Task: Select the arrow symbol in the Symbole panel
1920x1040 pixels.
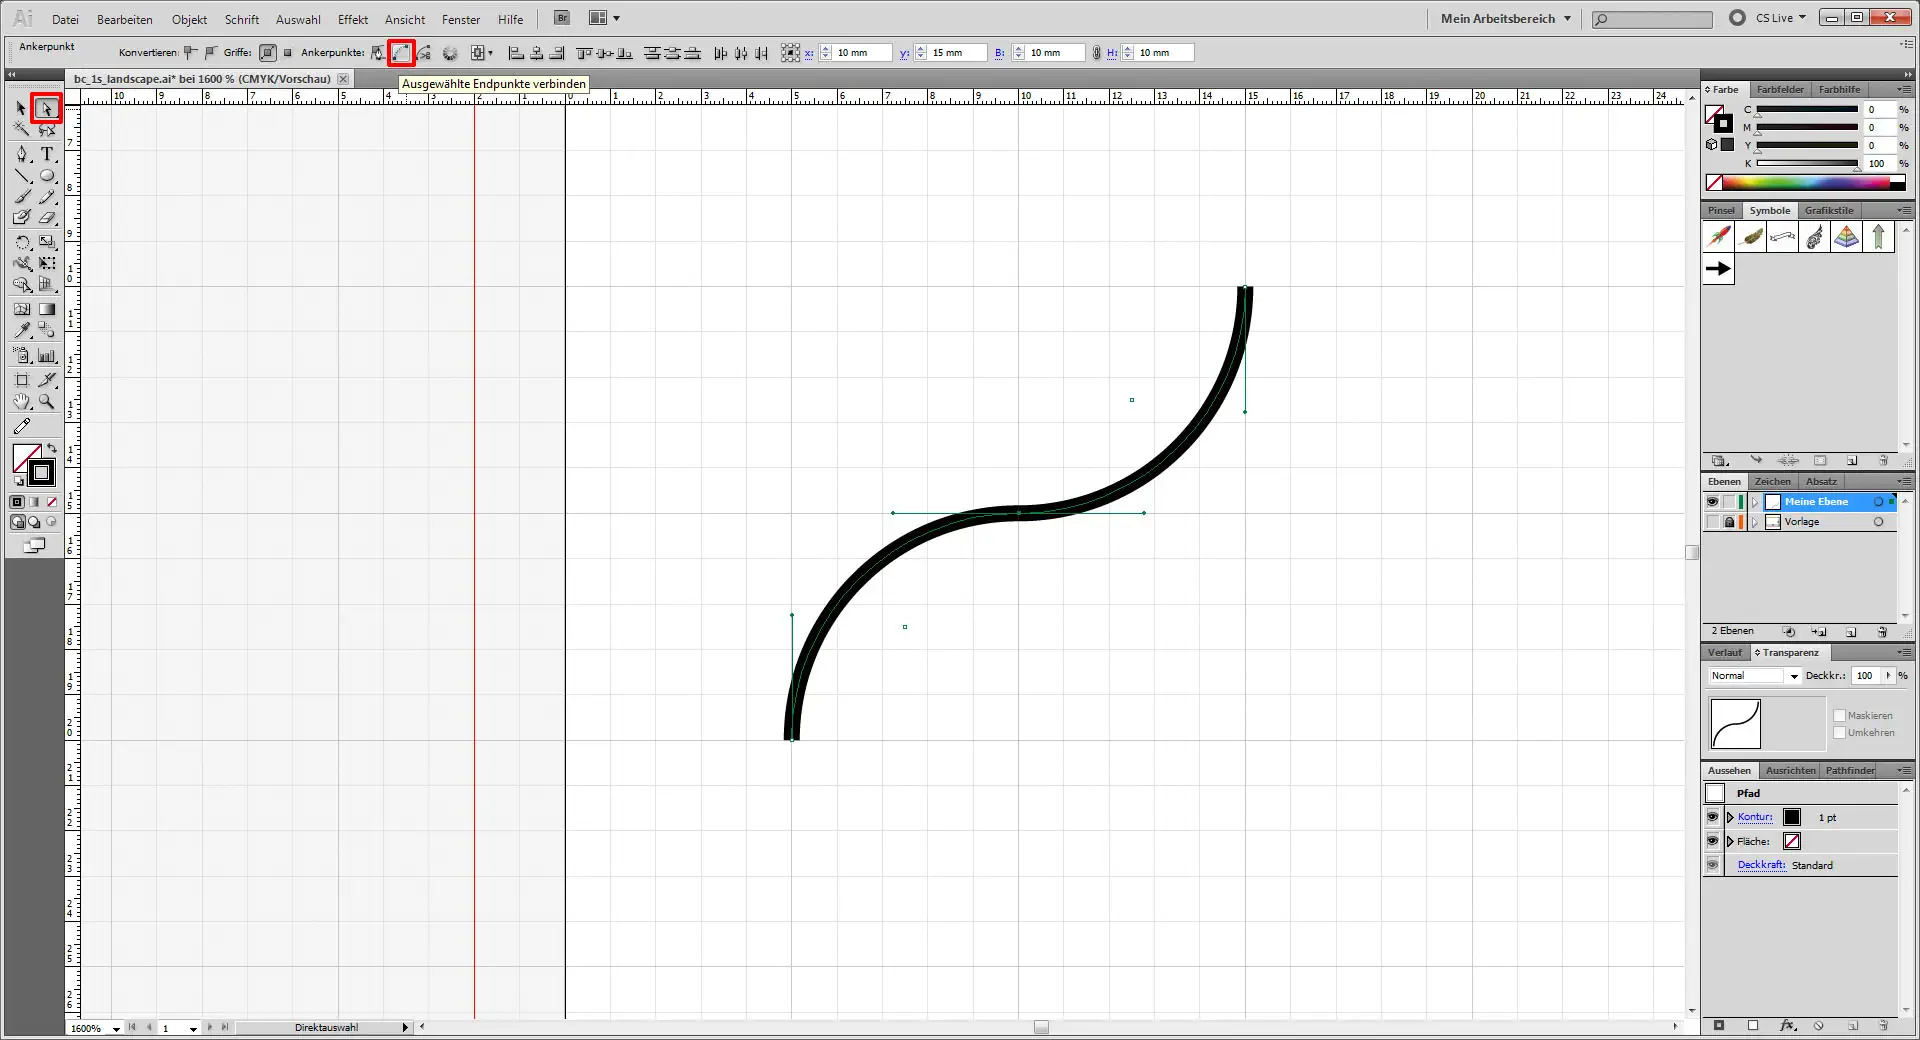Action: pos(1718,268)
